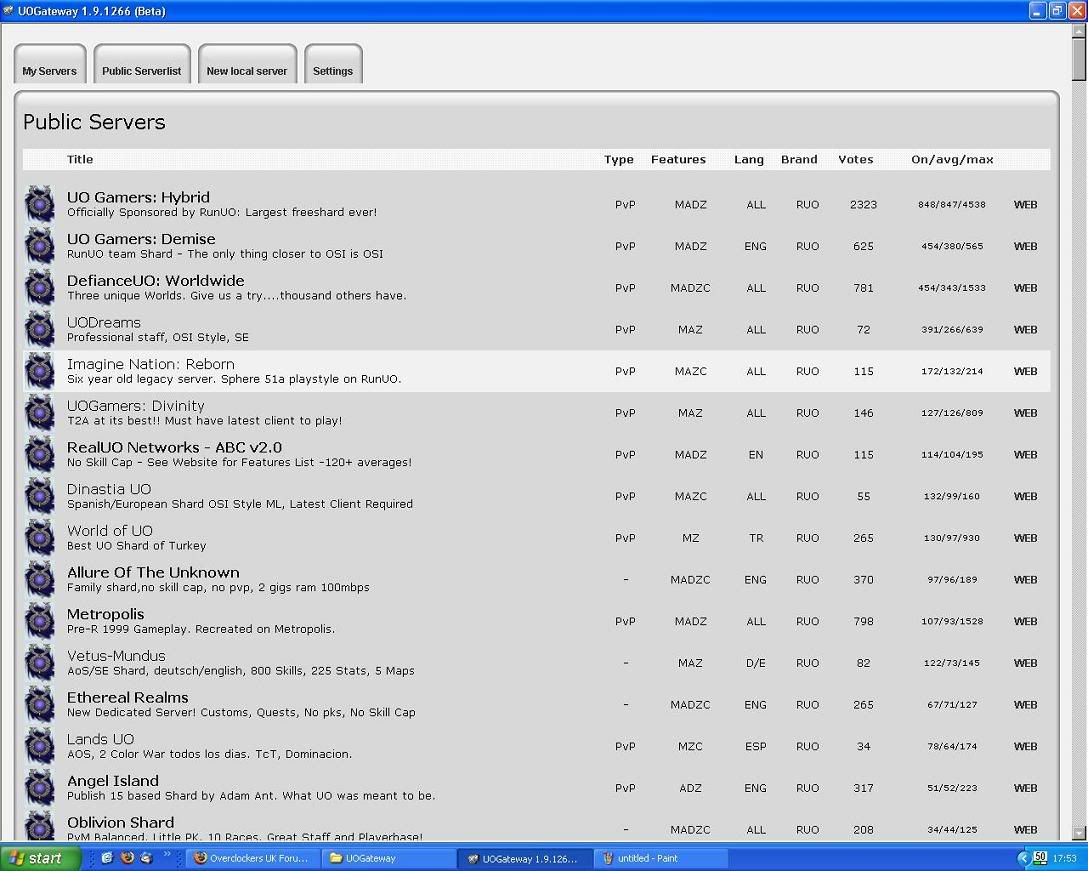Click the server icon beside Ethereal Realms

point(40,704)
